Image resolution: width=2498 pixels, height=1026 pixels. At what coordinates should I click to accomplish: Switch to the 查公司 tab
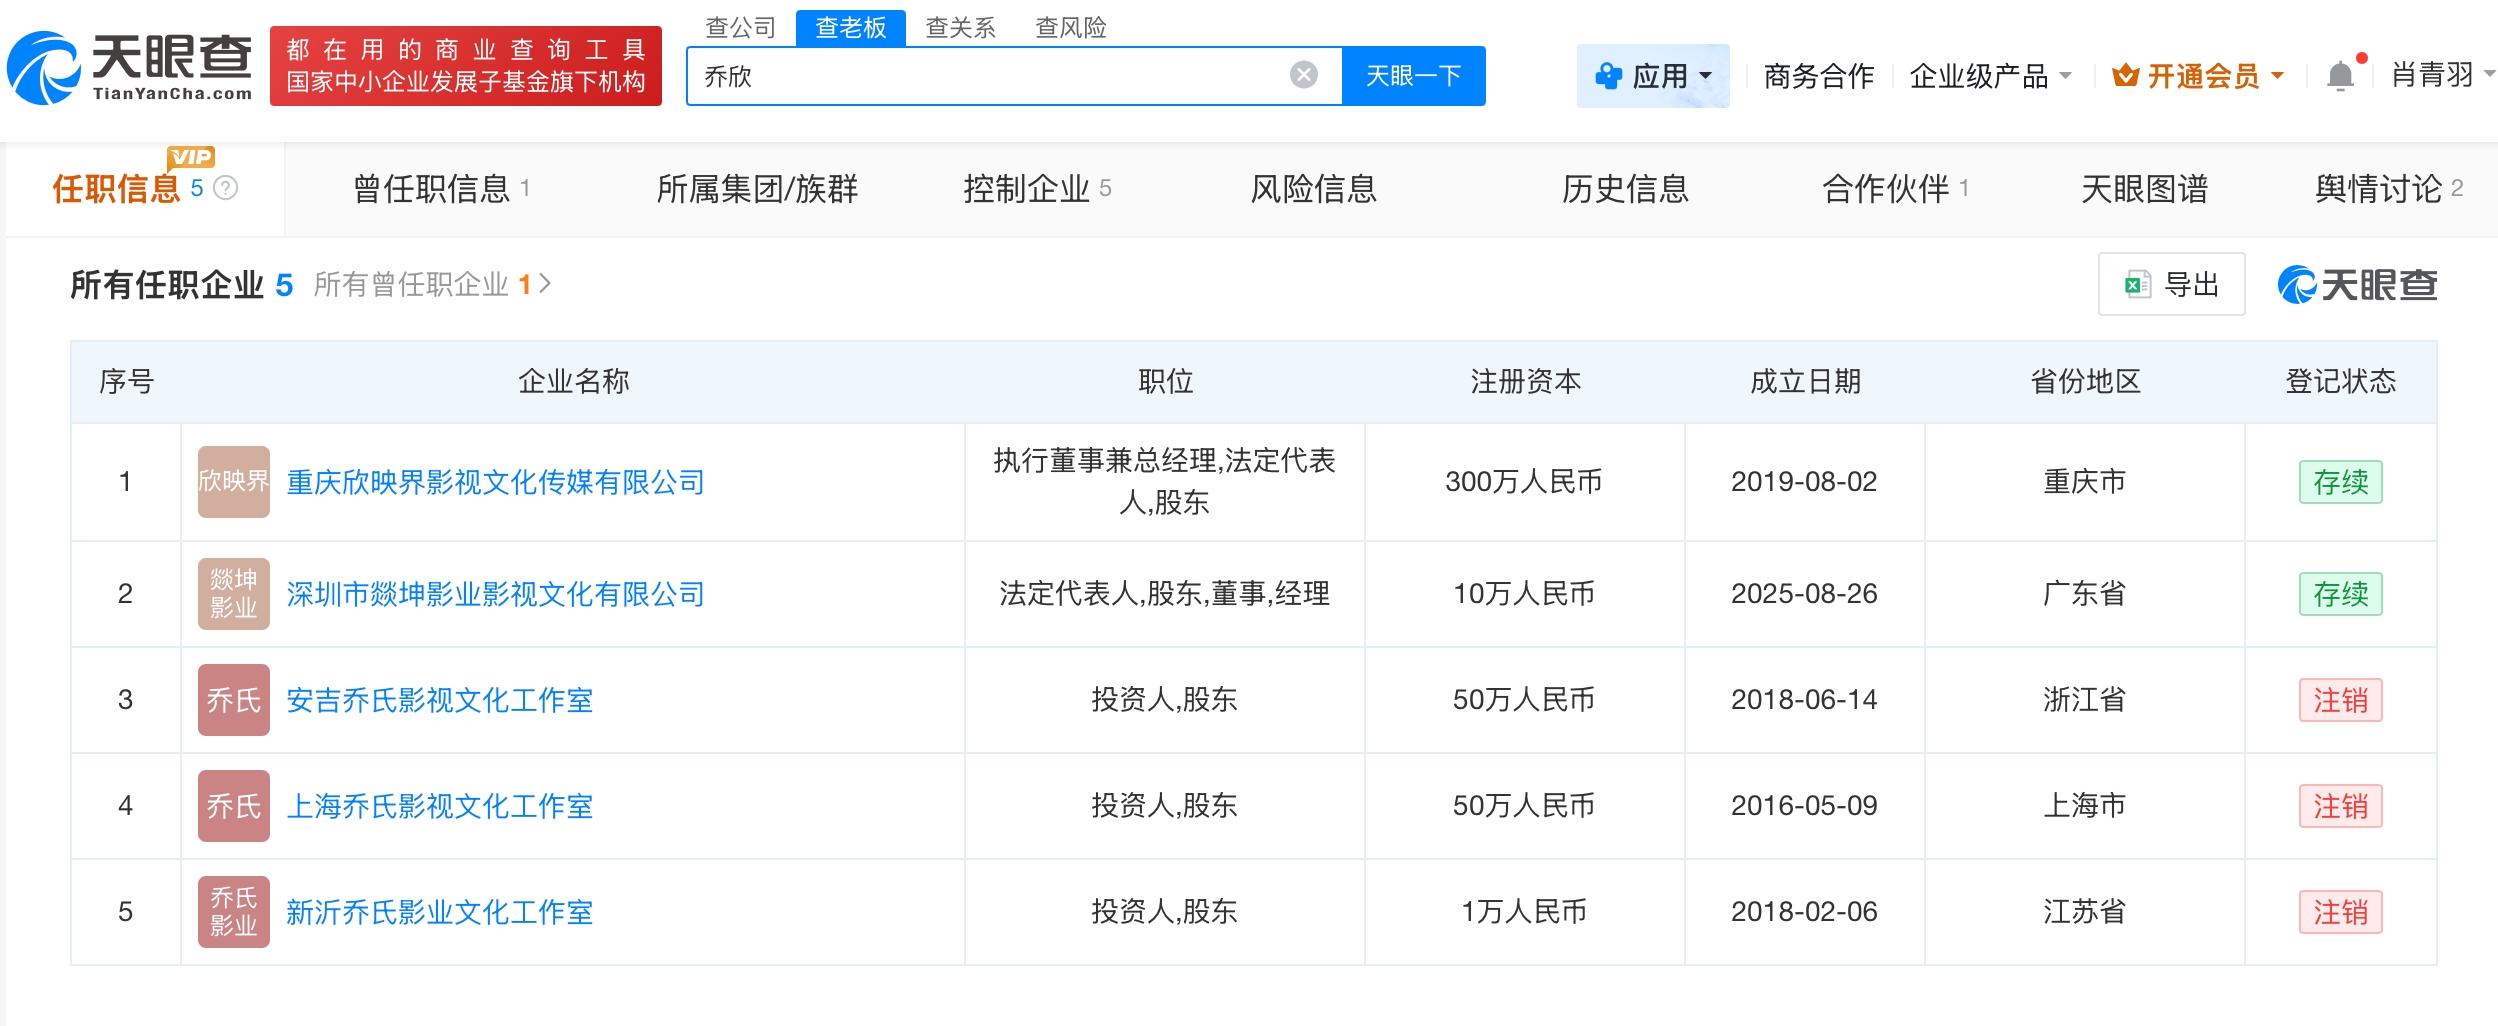tap(740, 28)
